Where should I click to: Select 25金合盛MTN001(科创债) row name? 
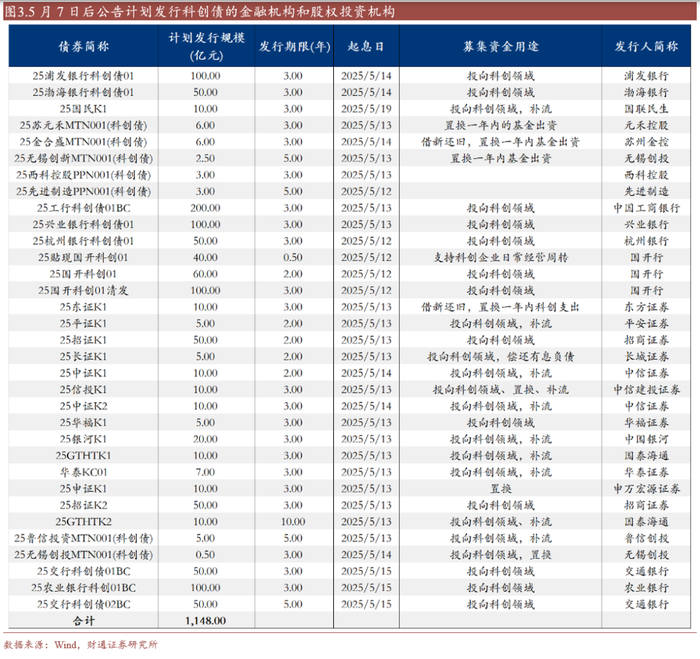(x=83, y=142)
